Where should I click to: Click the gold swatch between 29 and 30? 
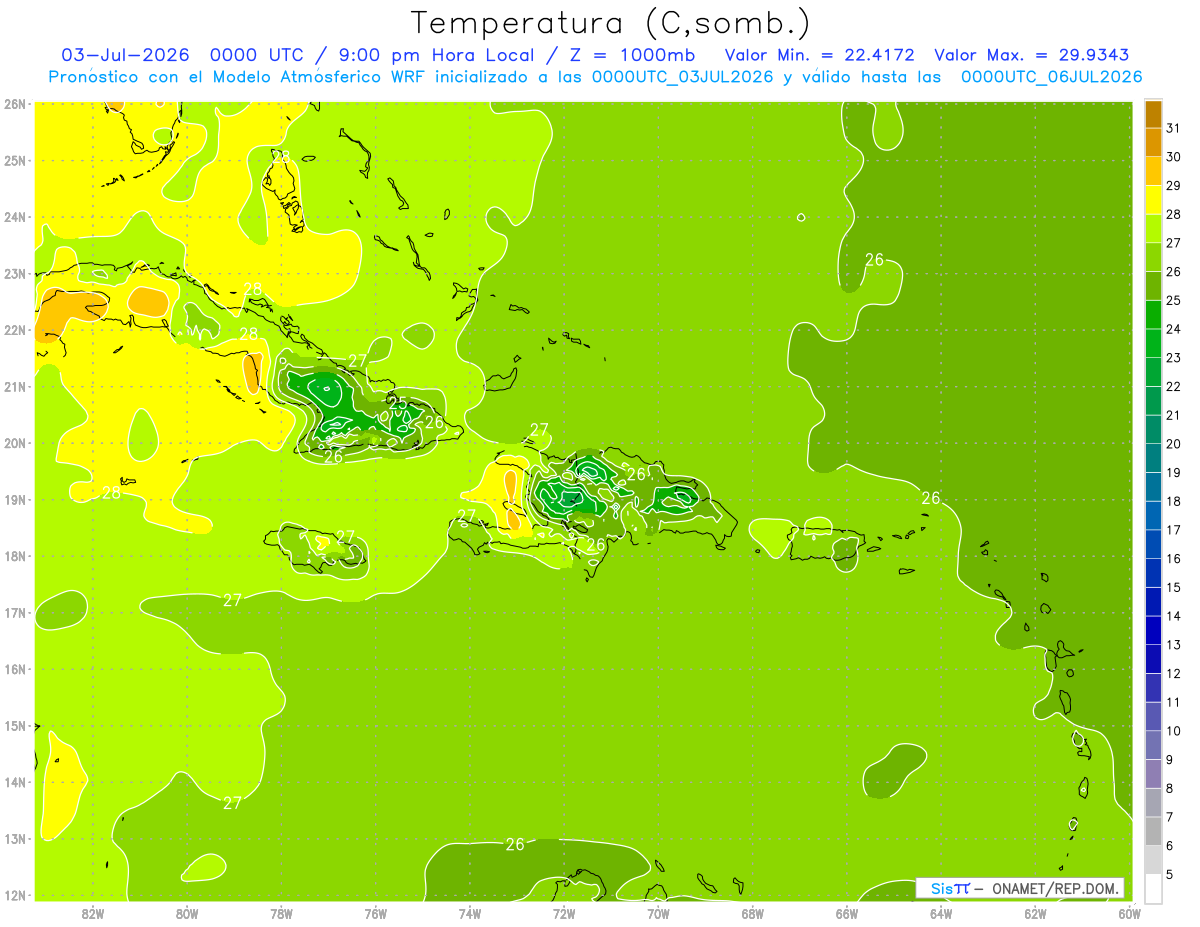pos(1153,172)
